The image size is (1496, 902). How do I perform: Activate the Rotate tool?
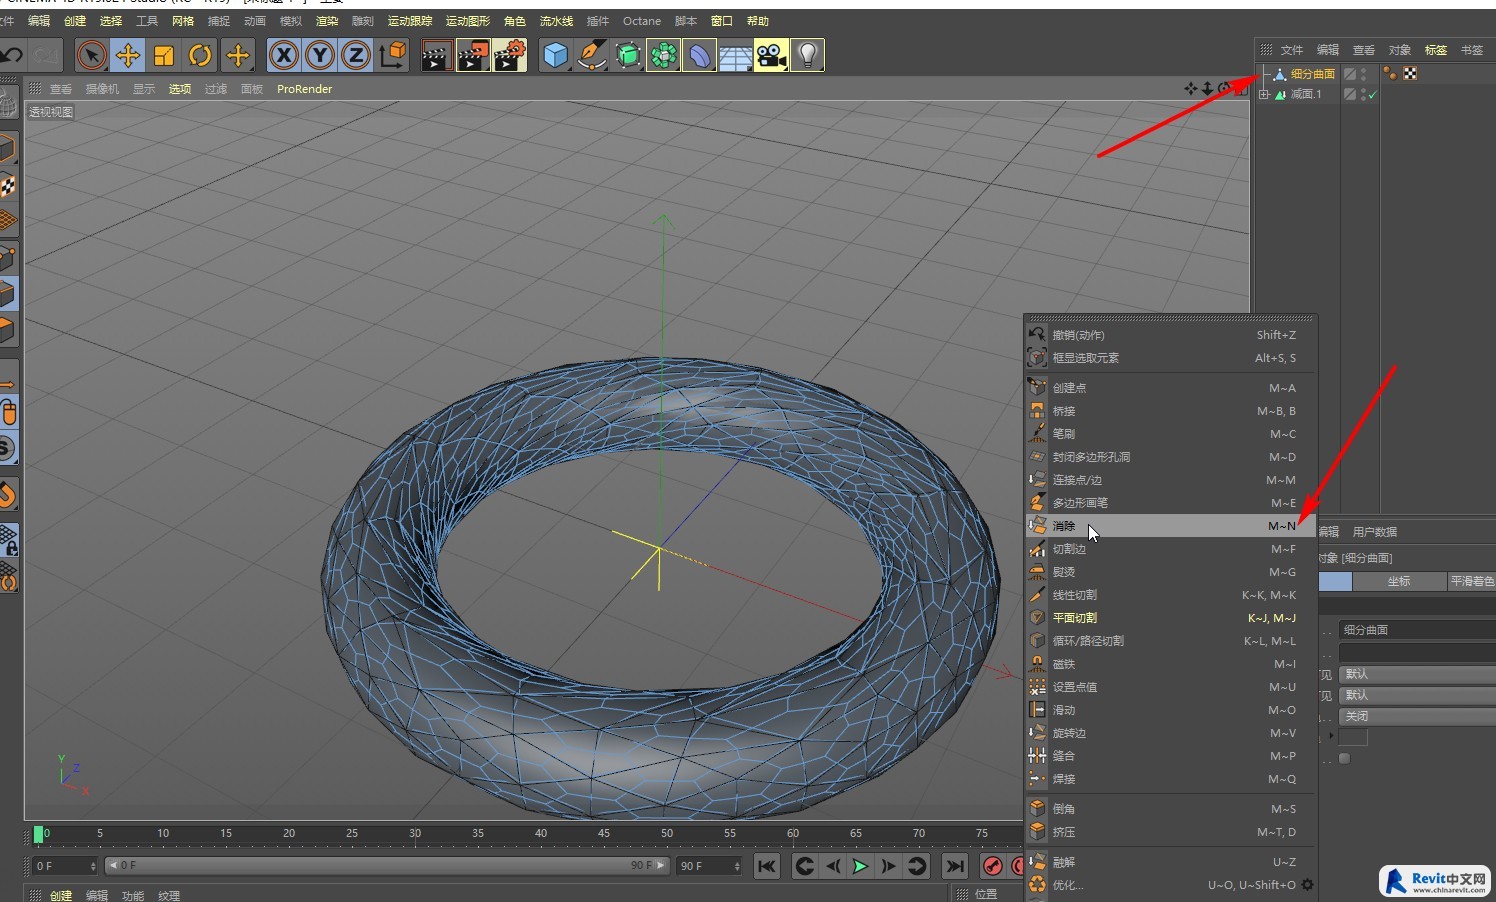coord(200,56)
